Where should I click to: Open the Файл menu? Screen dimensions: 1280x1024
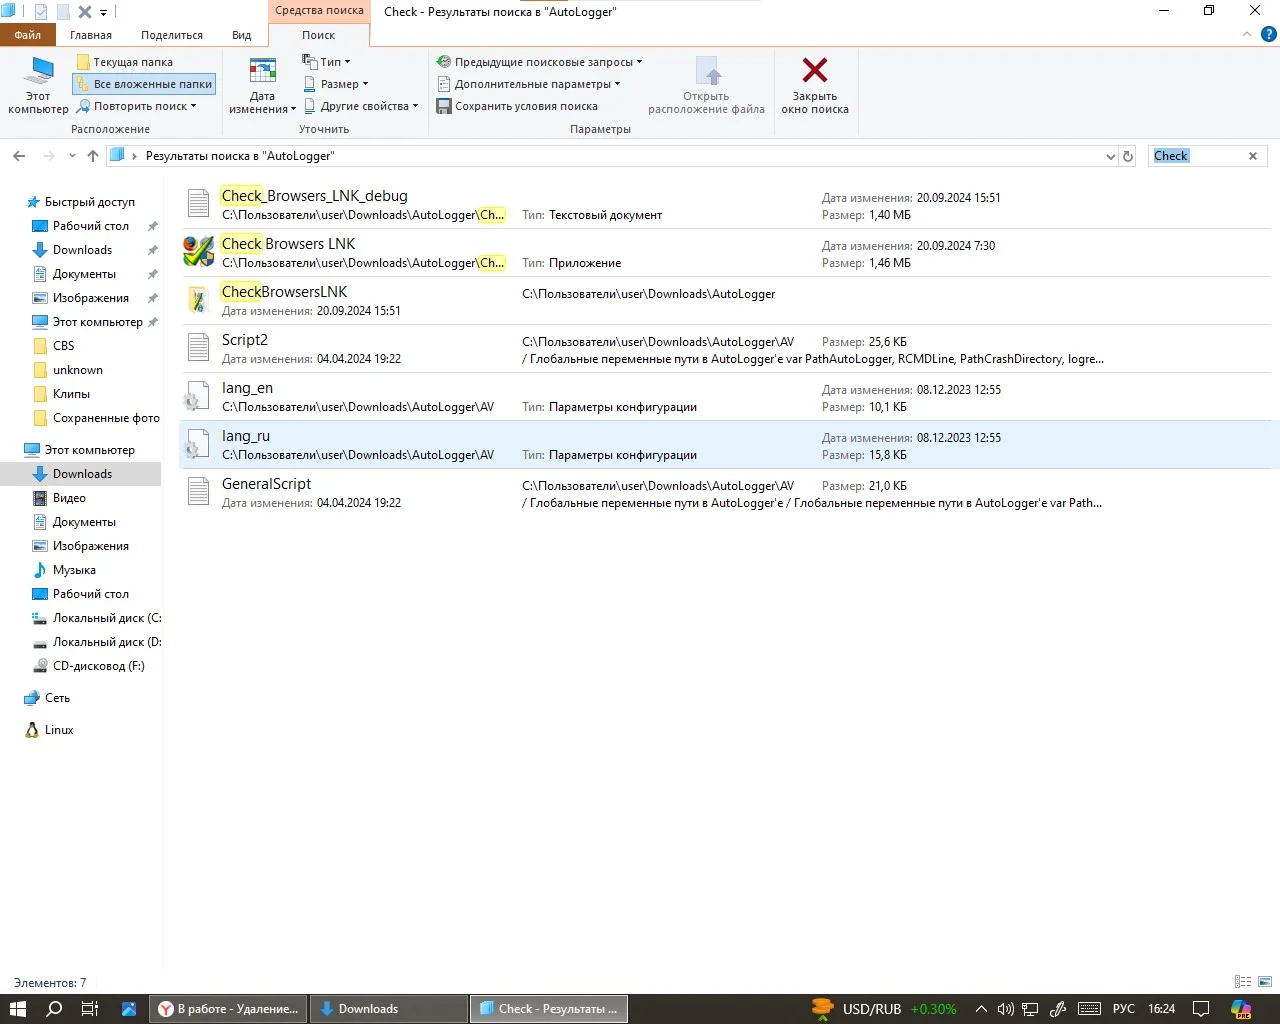[28, 35]
